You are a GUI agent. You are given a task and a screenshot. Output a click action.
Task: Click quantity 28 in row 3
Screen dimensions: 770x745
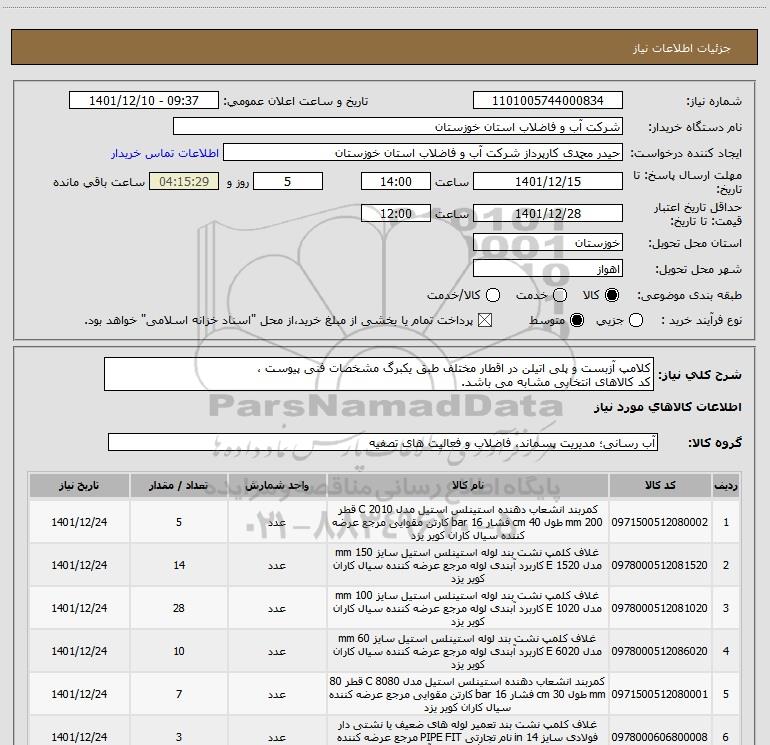click(x=179, y=608)
